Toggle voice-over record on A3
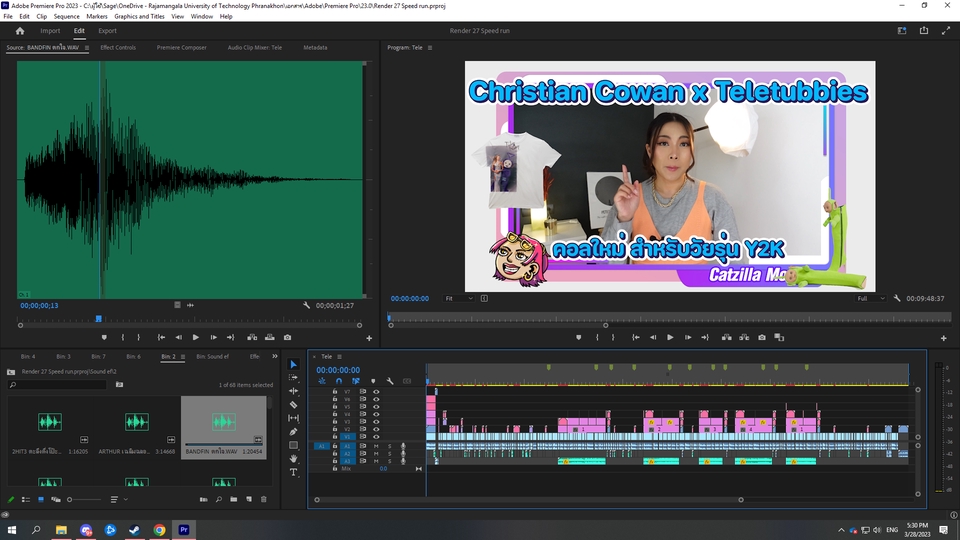960x540 pixels. pos(403,461)
